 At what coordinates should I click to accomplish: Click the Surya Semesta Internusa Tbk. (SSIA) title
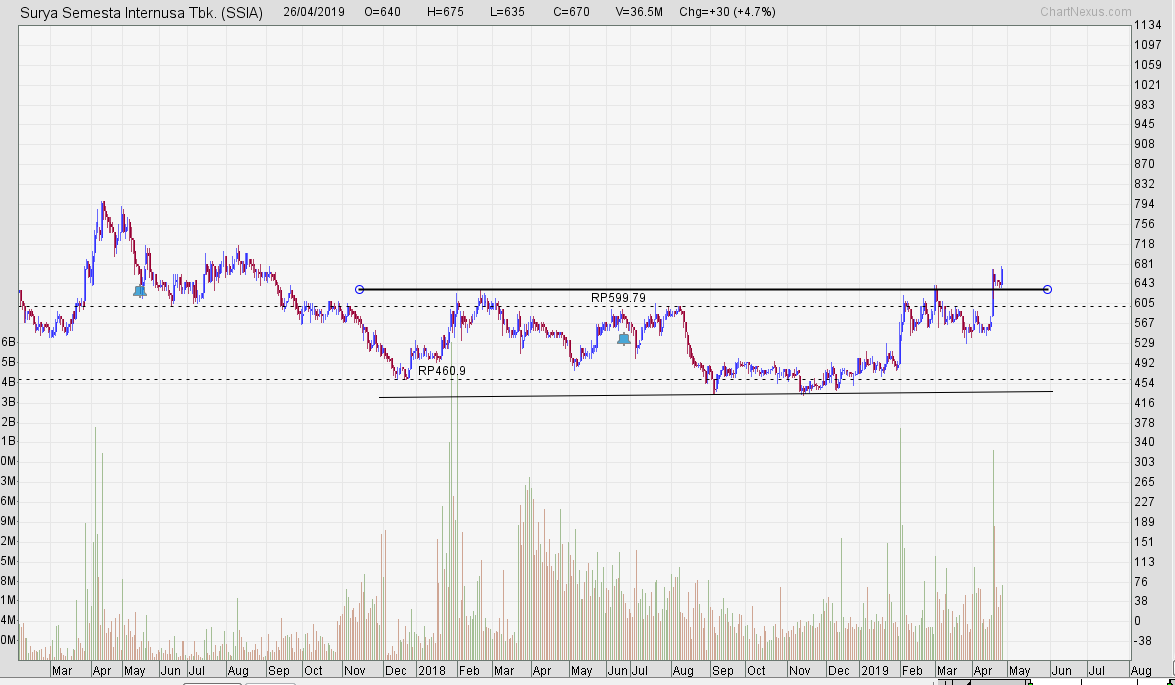point(141,12)
